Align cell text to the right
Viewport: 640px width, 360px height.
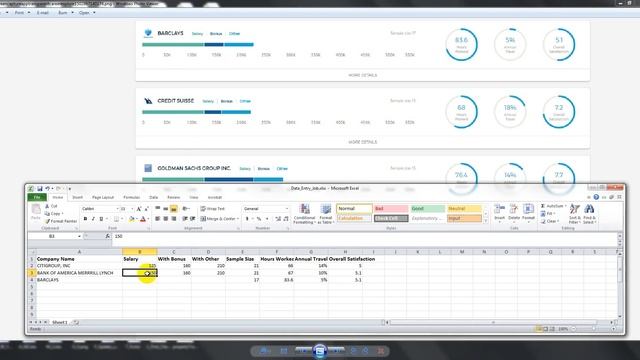tap(174, 219)
